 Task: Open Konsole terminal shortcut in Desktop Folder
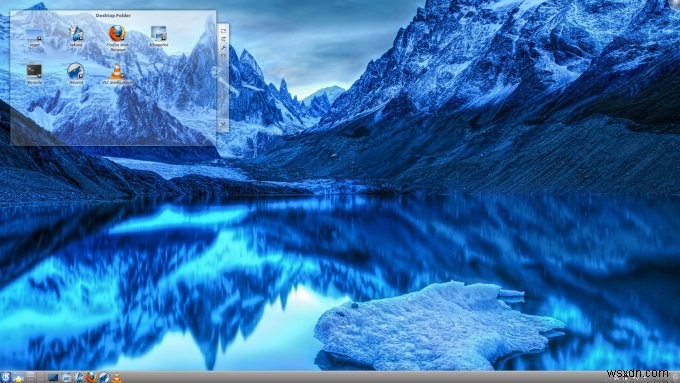tap(34, 73)
